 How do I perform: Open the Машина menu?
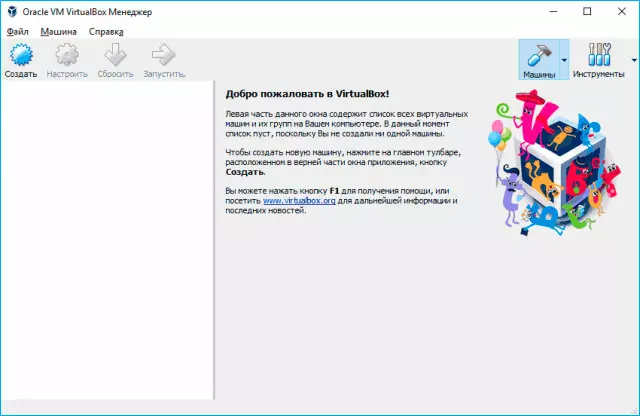tap(58, 31)
